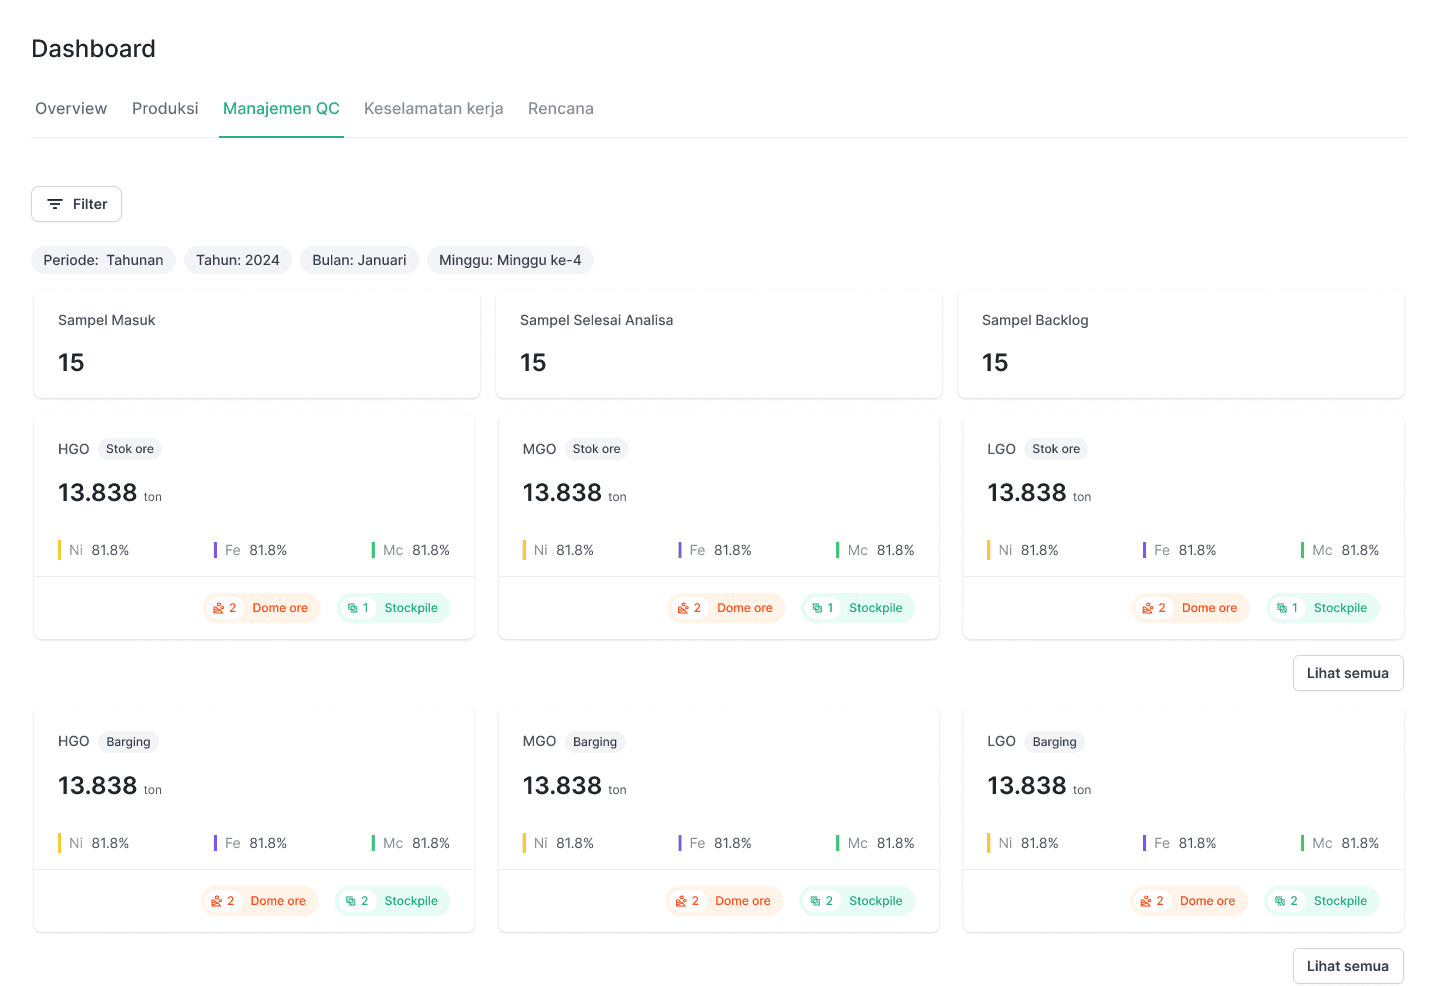Open the Bulan: Januari filter chip
The image size is (1437, 986).
pos(359,259)
